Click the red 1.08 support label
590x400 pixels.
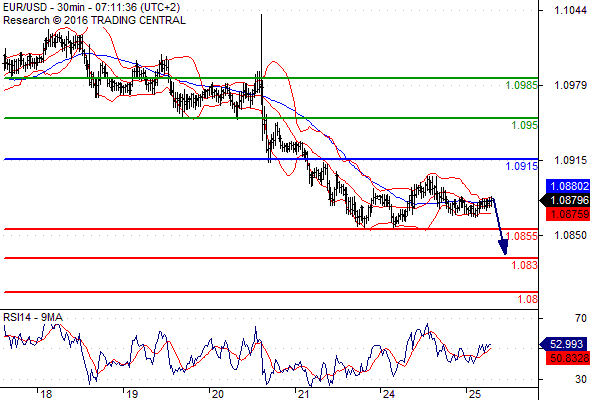(x=528, y=300)
